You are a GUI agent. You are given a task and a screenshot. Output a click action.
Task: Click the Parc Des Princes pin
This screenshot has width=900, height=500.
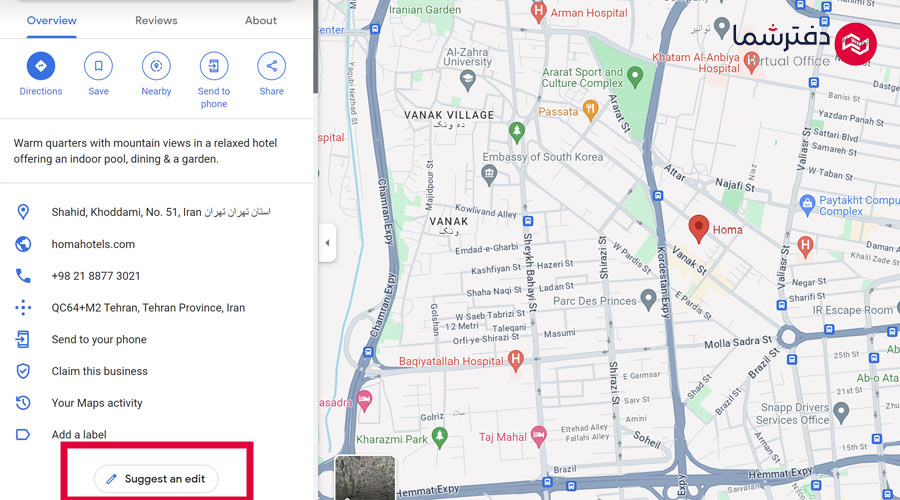[648, 299]
